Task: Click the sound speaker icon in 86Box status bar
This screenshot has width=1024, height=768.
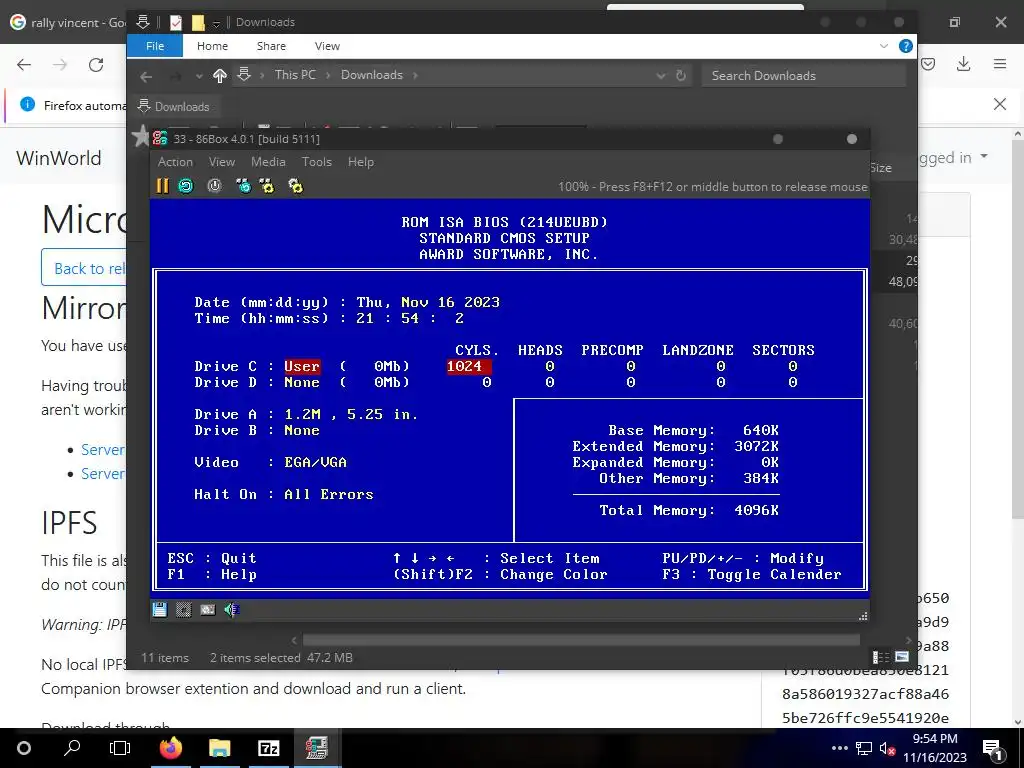Action: (232, 610)
